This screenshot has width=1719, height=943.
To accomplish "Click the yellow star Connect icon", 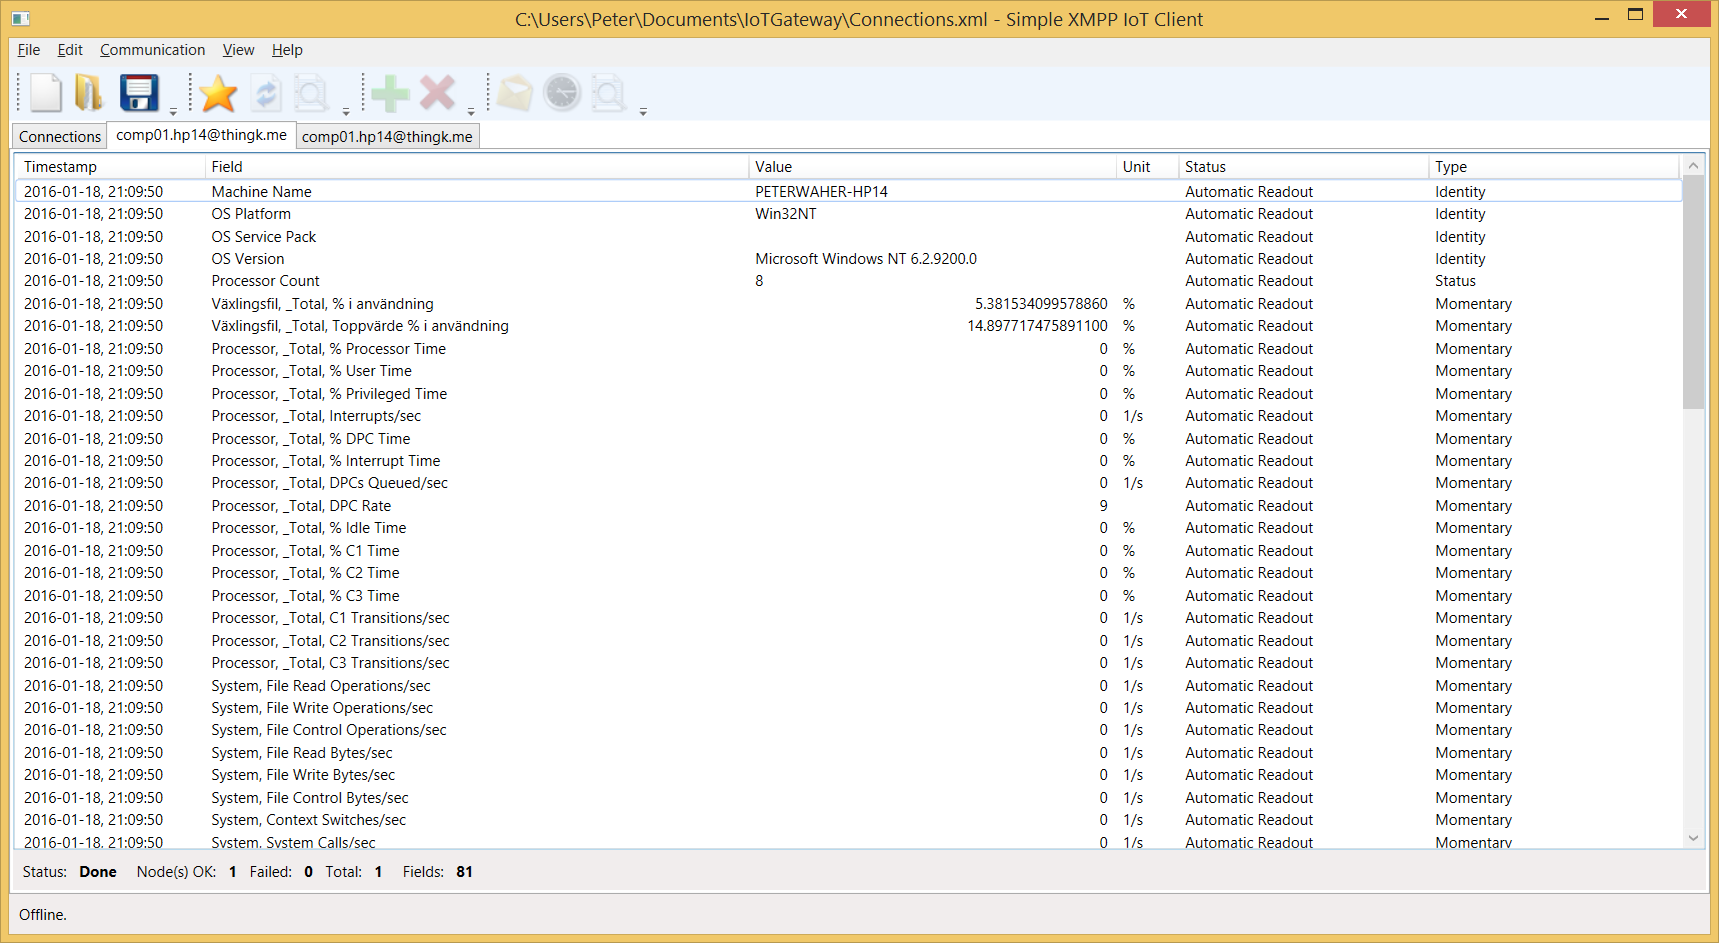I will [218, 94].
